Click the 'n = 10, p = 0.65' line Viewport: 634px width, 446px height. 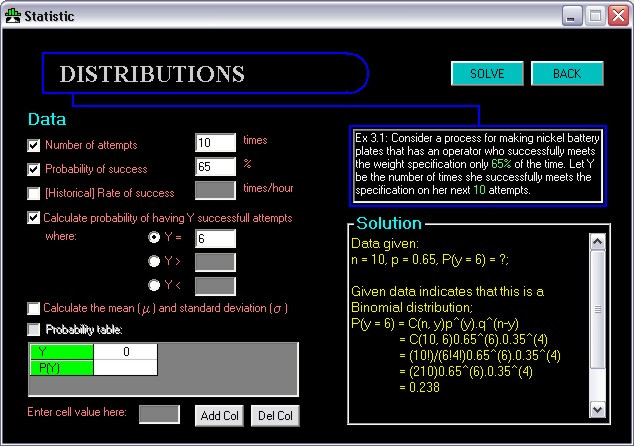click(x=430, y=259)
